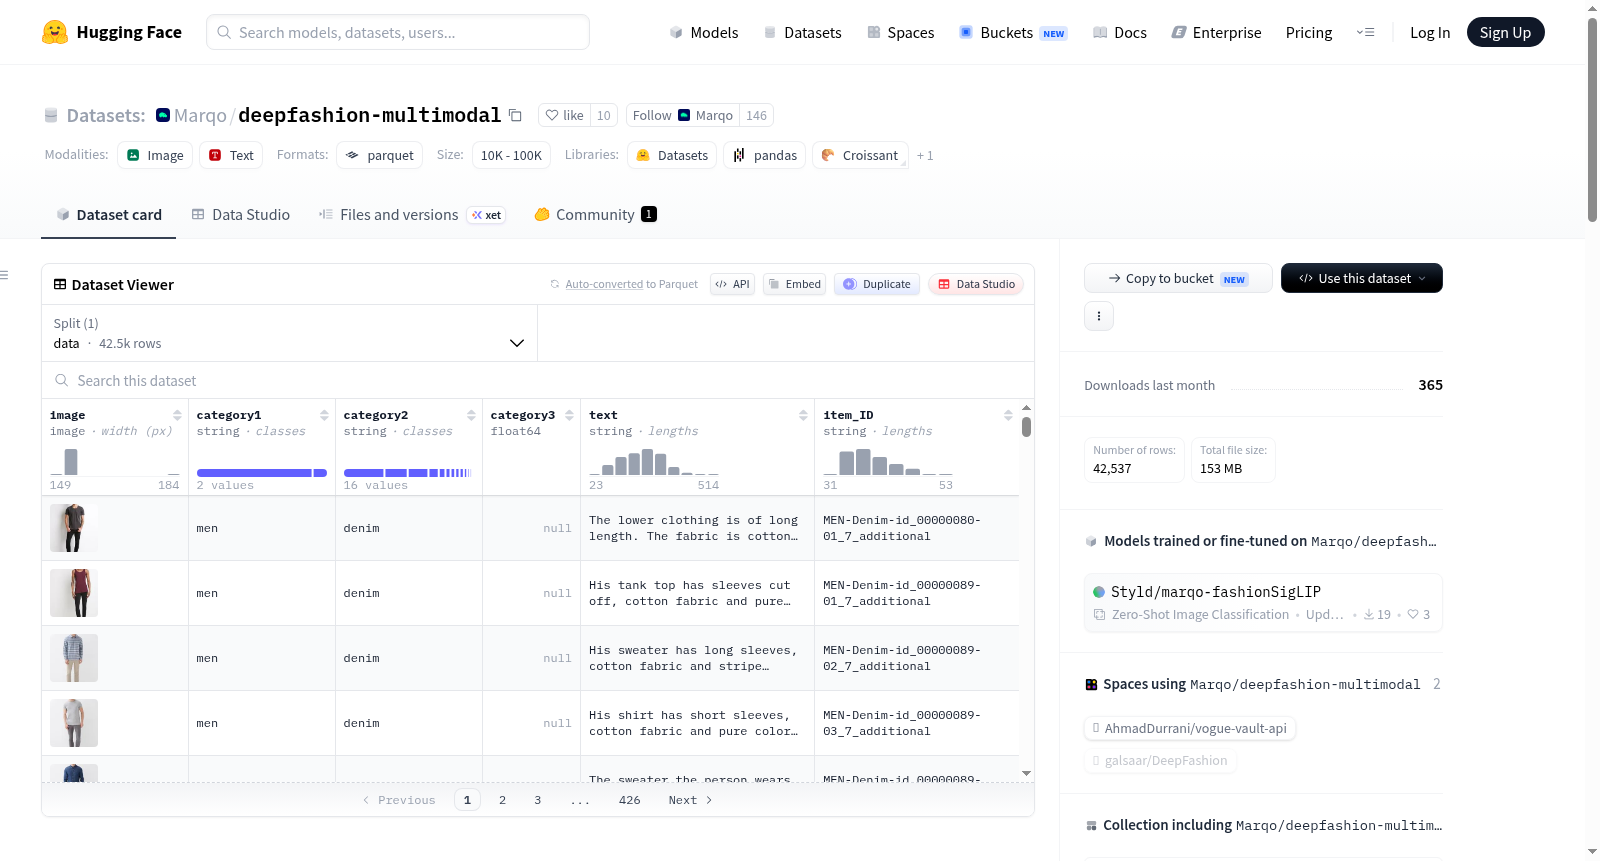
Task: Sort the category1 column
Action: tap(324, 415)
